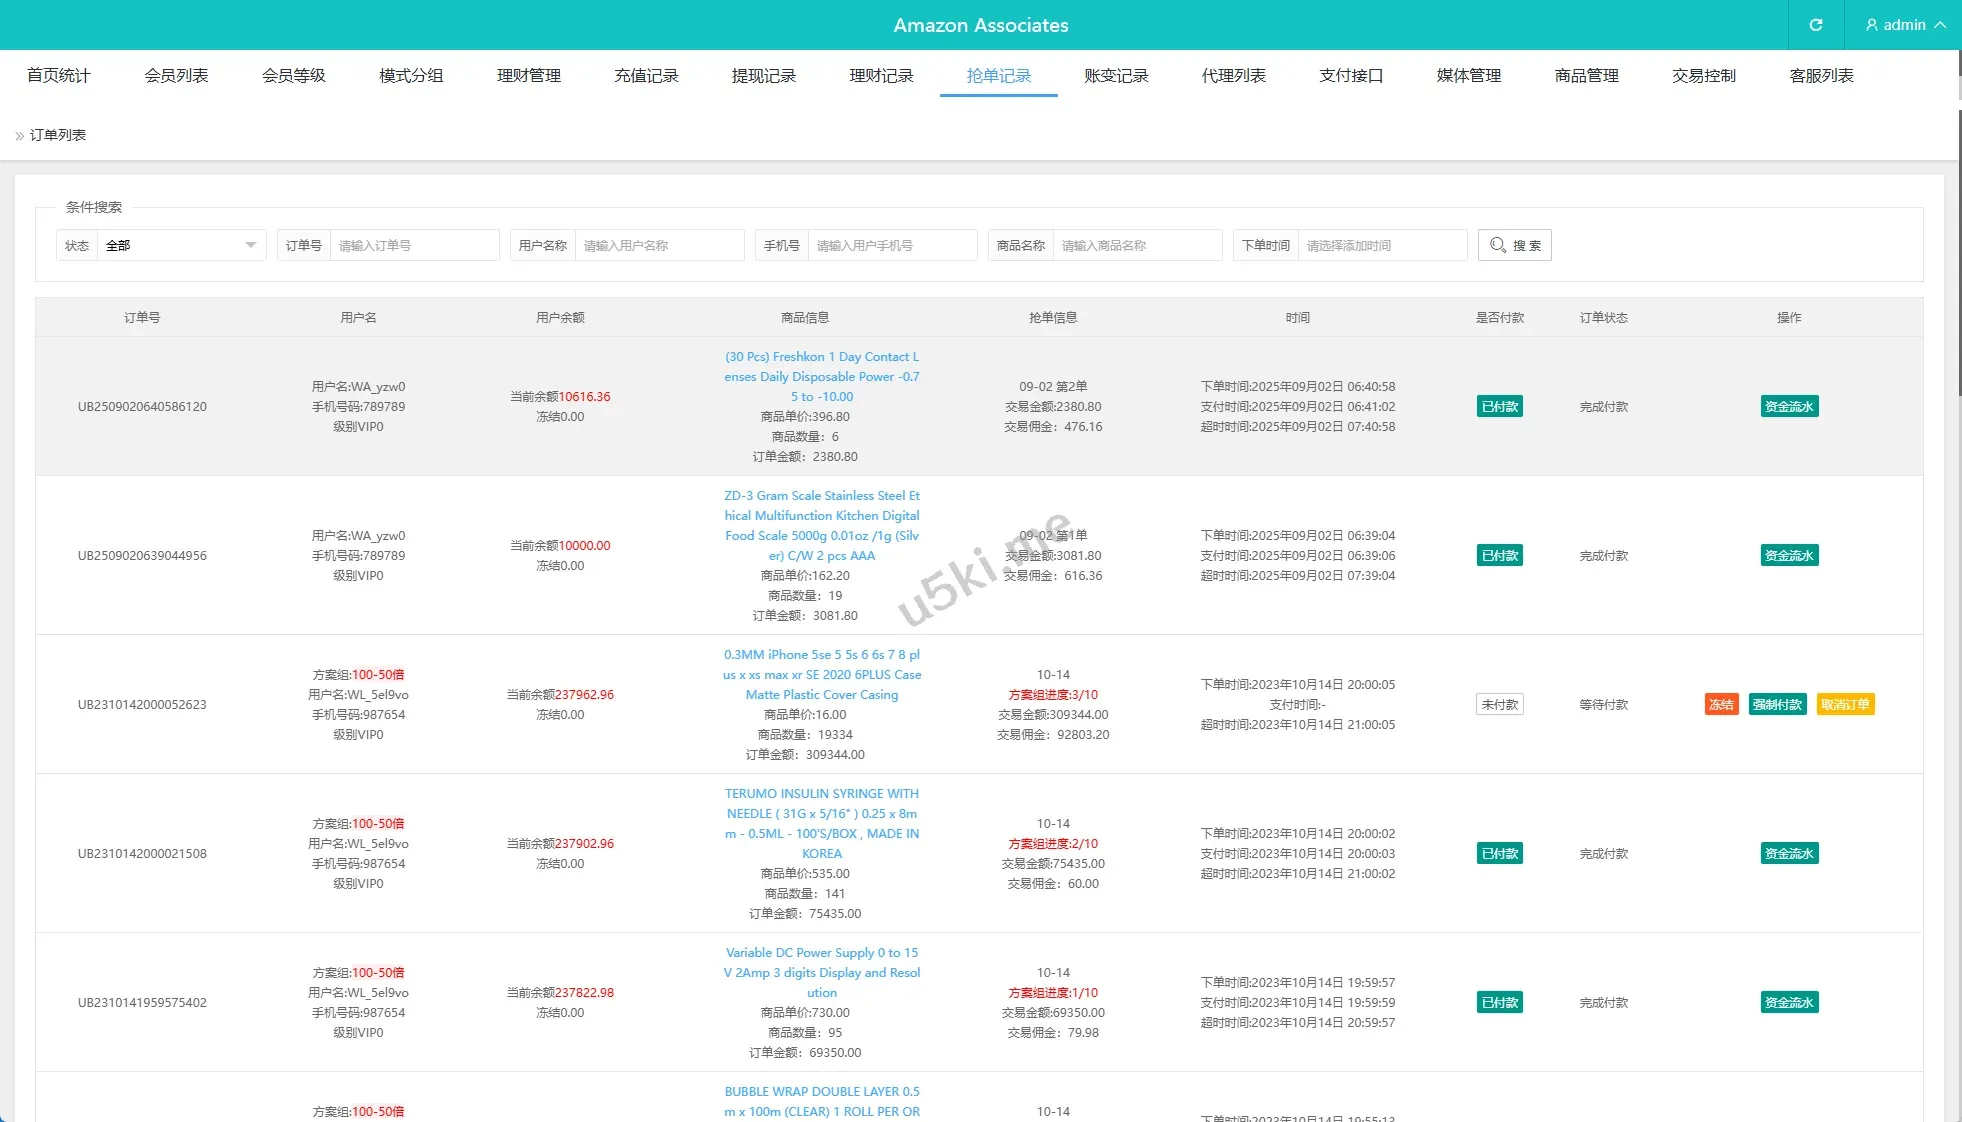
Task: Click the search button with magnifier icon
Action: pyautogui.click(x=1514, y=245)
